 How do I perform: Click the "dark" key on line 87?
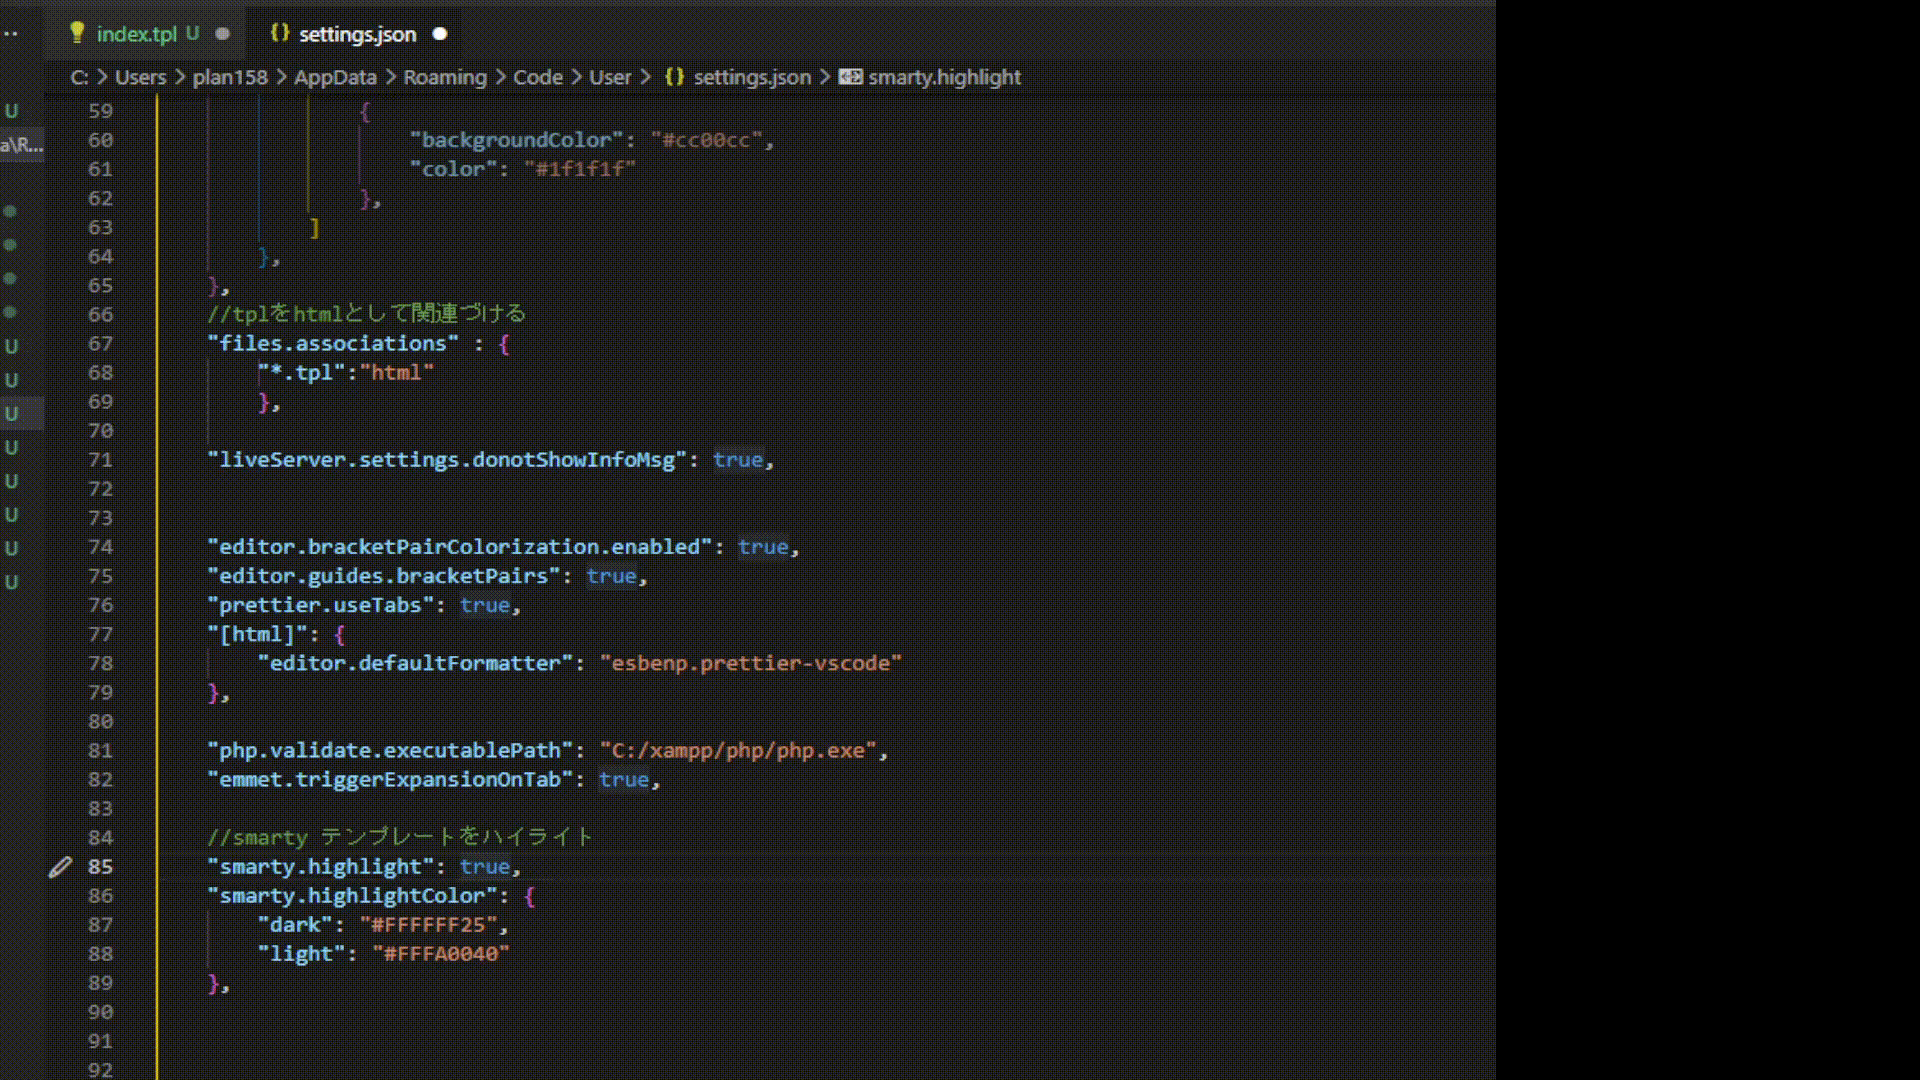pos(295,925)
